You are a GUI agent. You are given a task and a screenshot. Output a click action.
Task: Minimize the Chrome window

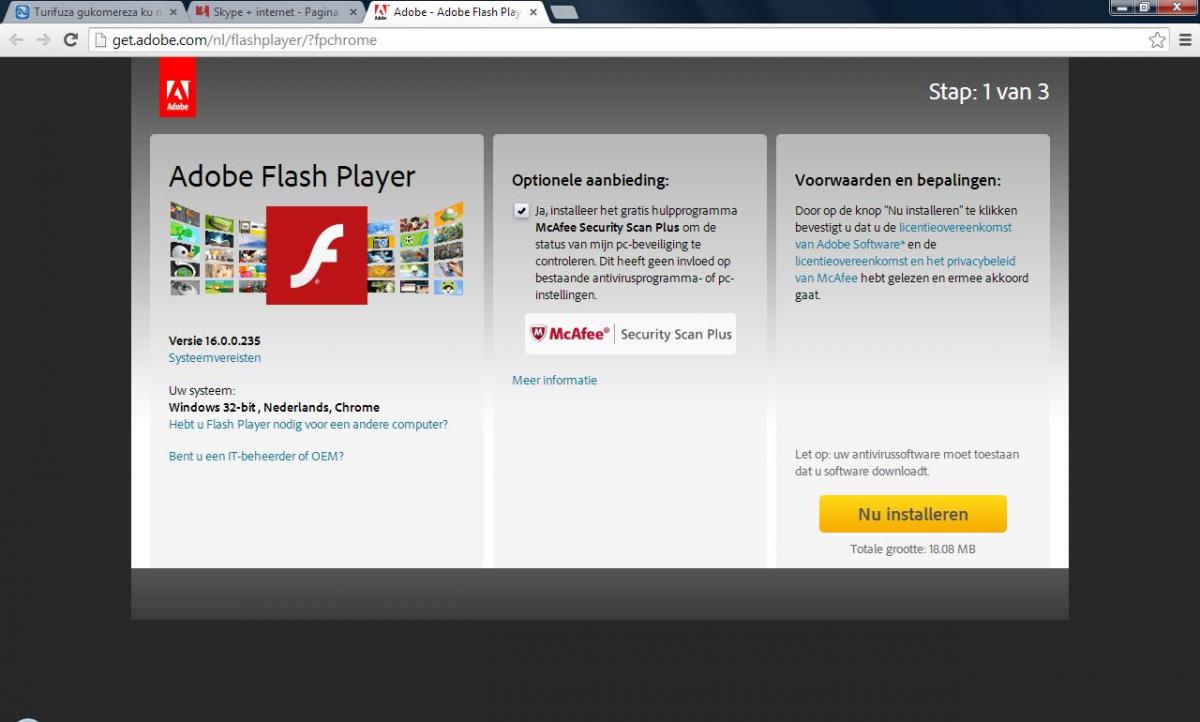(x=1122, y=7)
